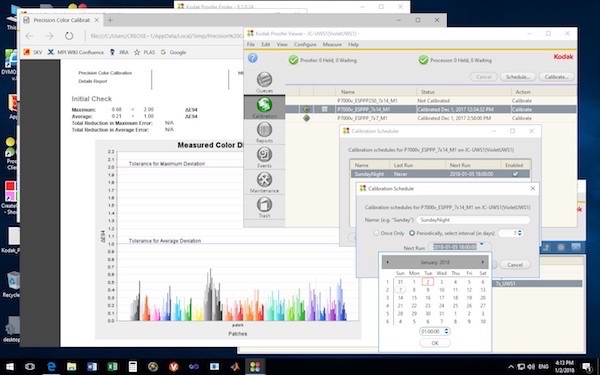This screenshot has width=600, height=375.
Task: Open the Maintenance tools icon
Action: (x=264, y=182)
